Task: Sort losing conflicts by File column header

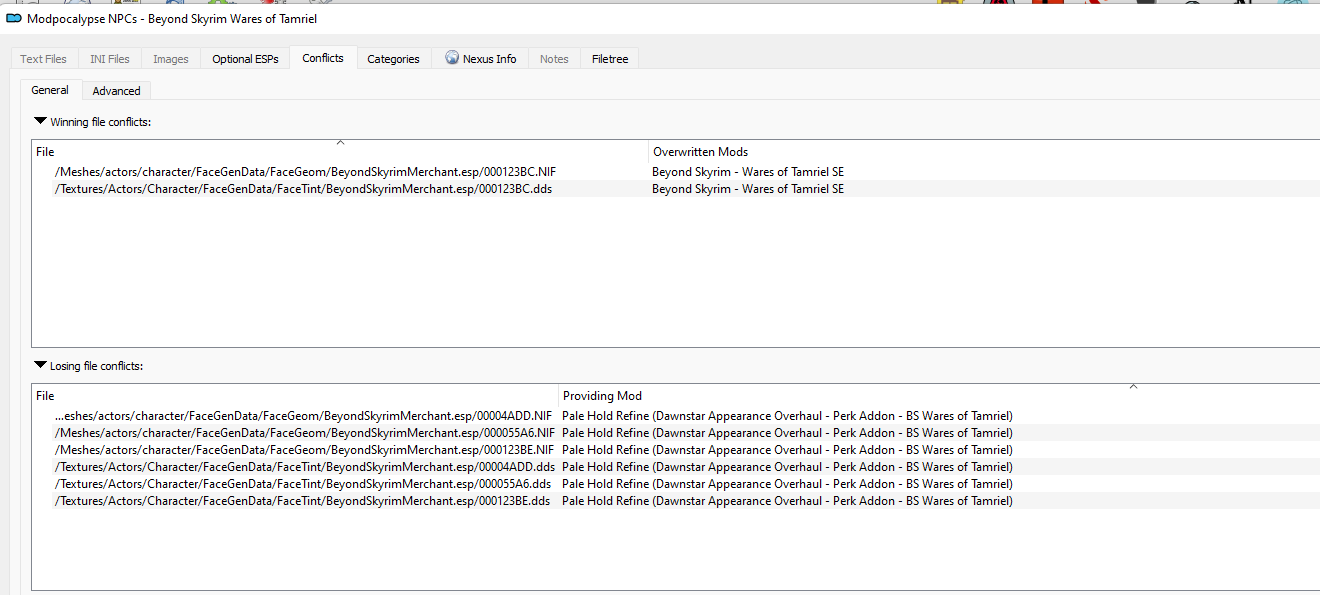Action: point(295,396)
